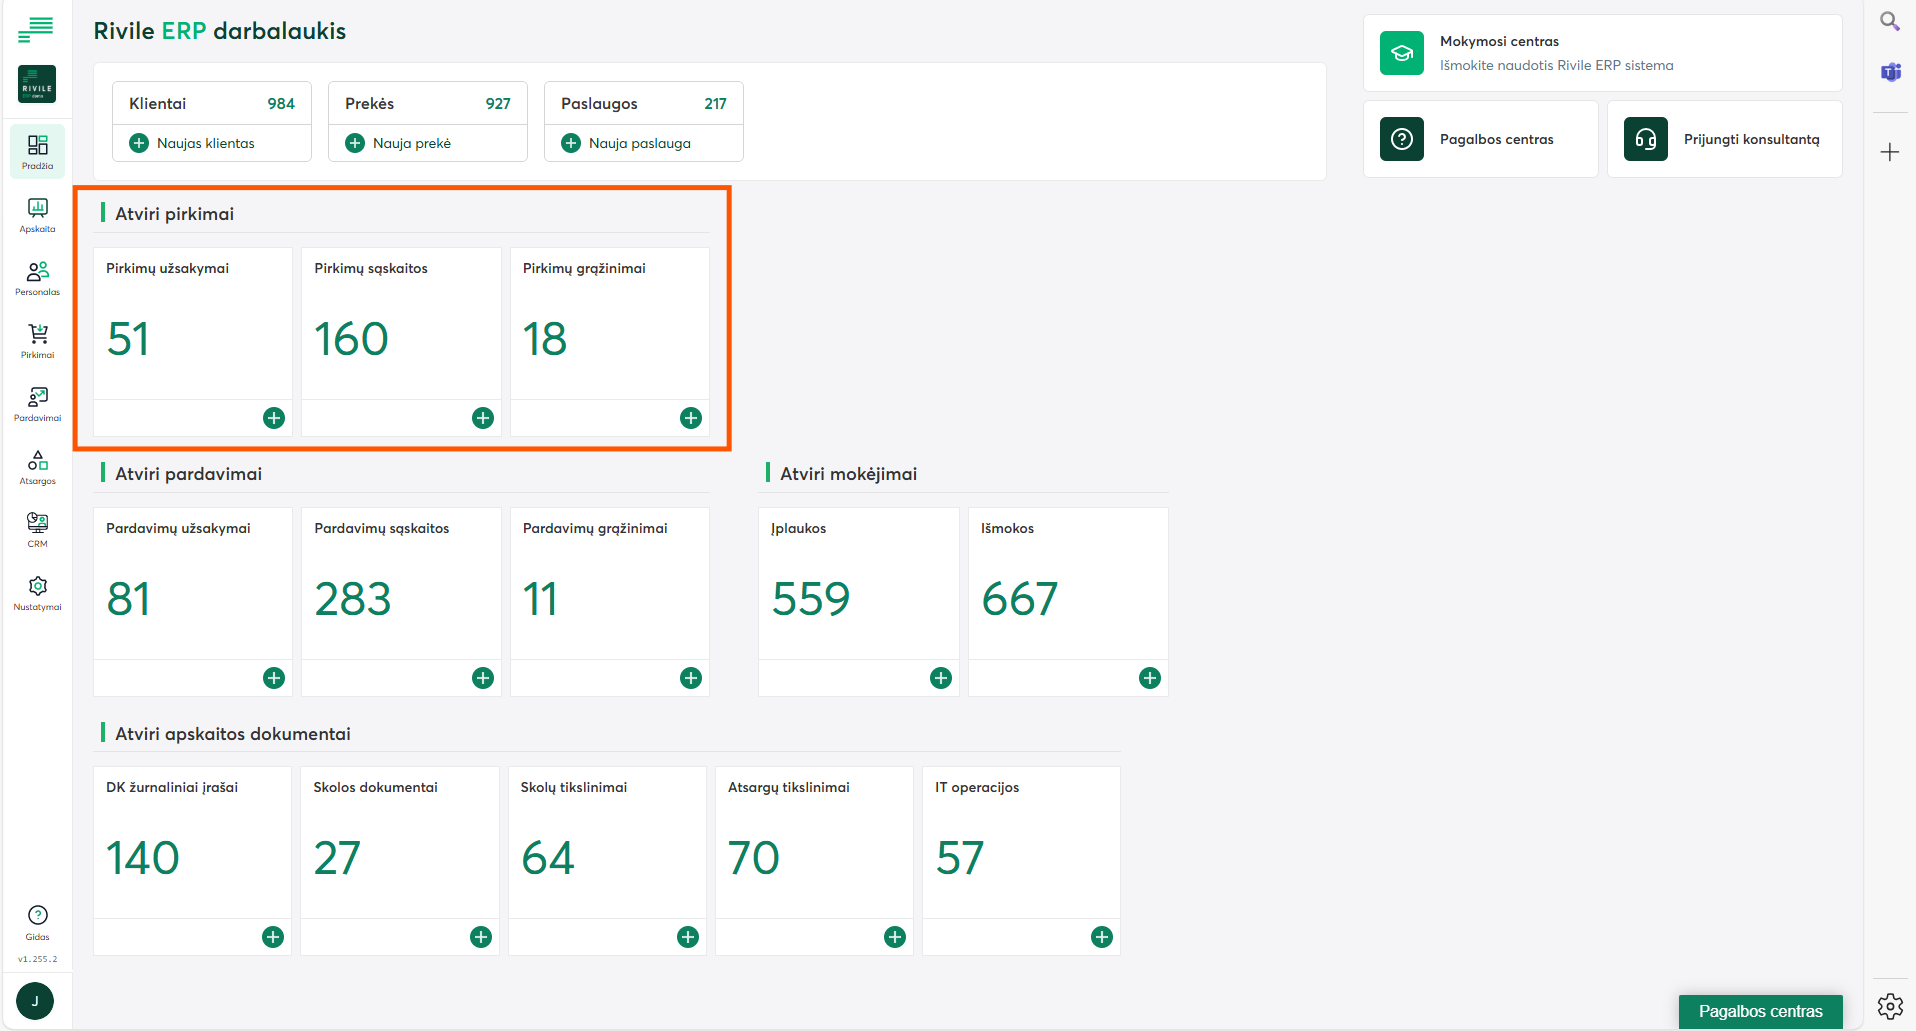
Task: Expand the top-left hamburger menu
Action: (36, 30)
